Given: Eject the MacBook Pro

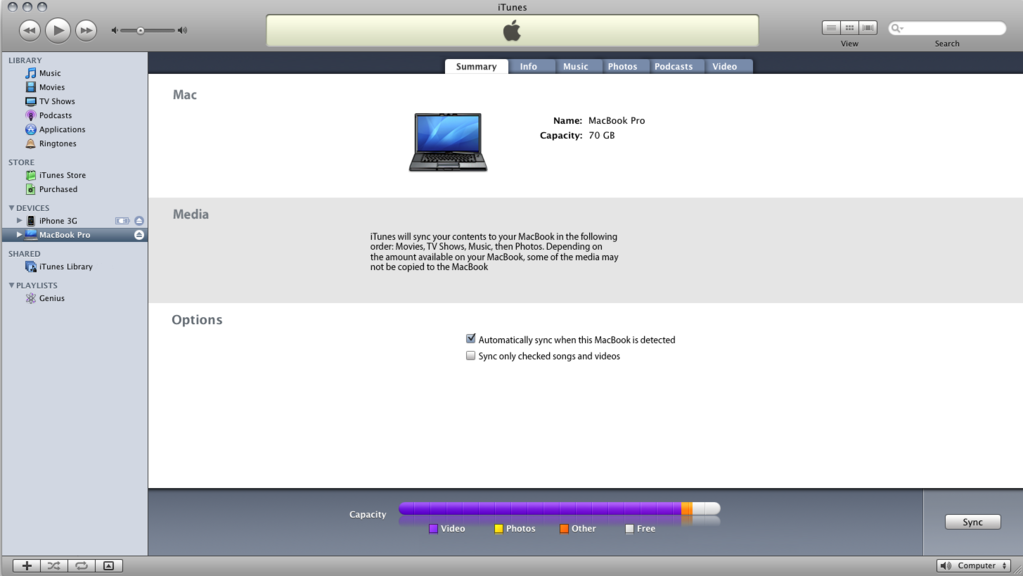Looking at the screenshot, I should [139, 235].
